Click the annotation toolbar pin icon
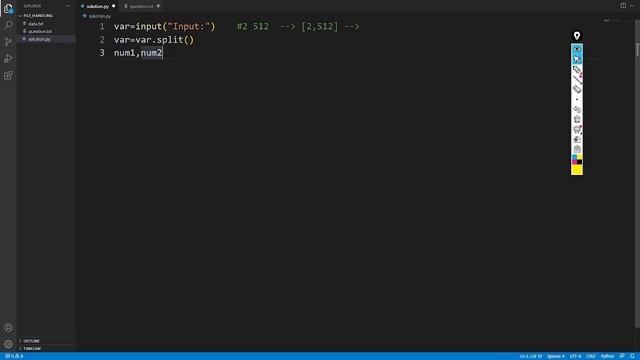Viewport: 640px width, 360px height. [577, 36]
